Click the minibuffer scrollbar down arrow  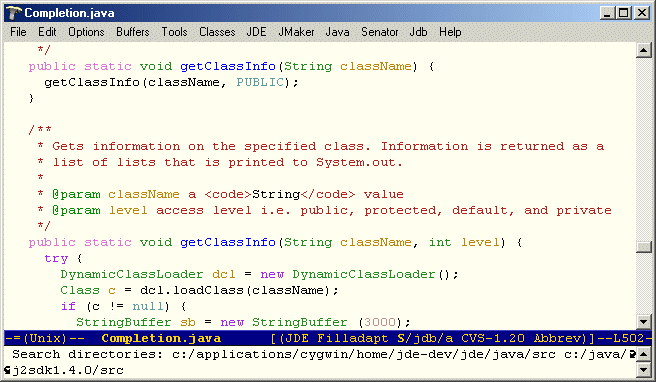coord(643,370)
